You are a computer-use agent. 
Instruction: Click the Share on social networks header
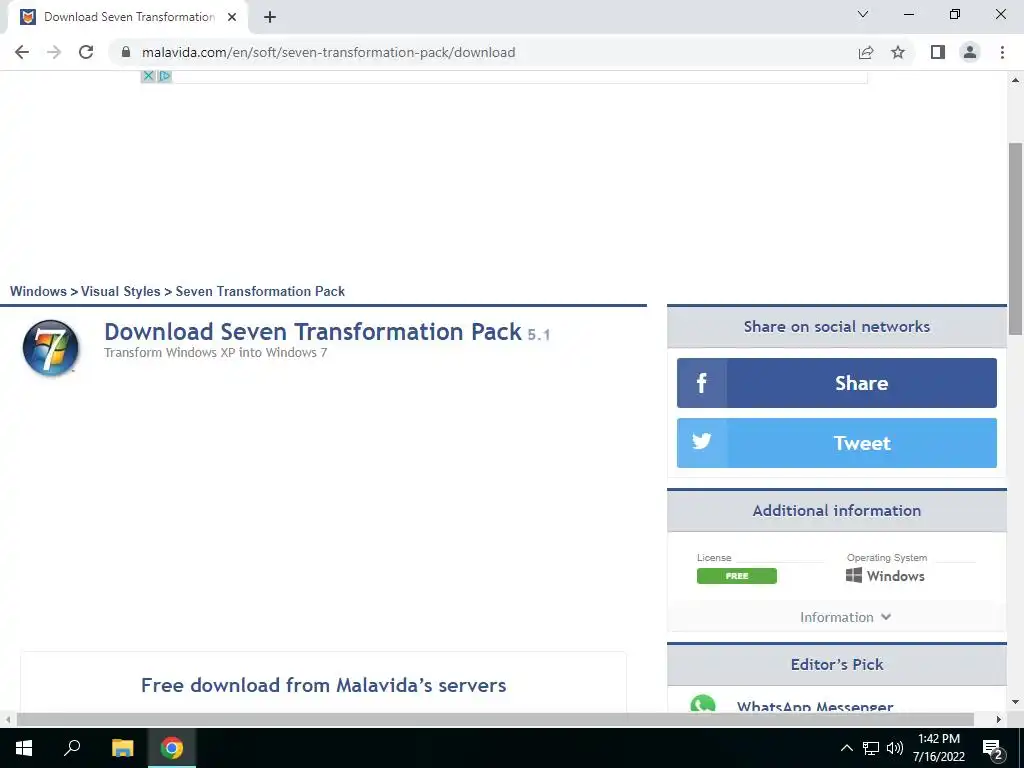pos(837,327)
